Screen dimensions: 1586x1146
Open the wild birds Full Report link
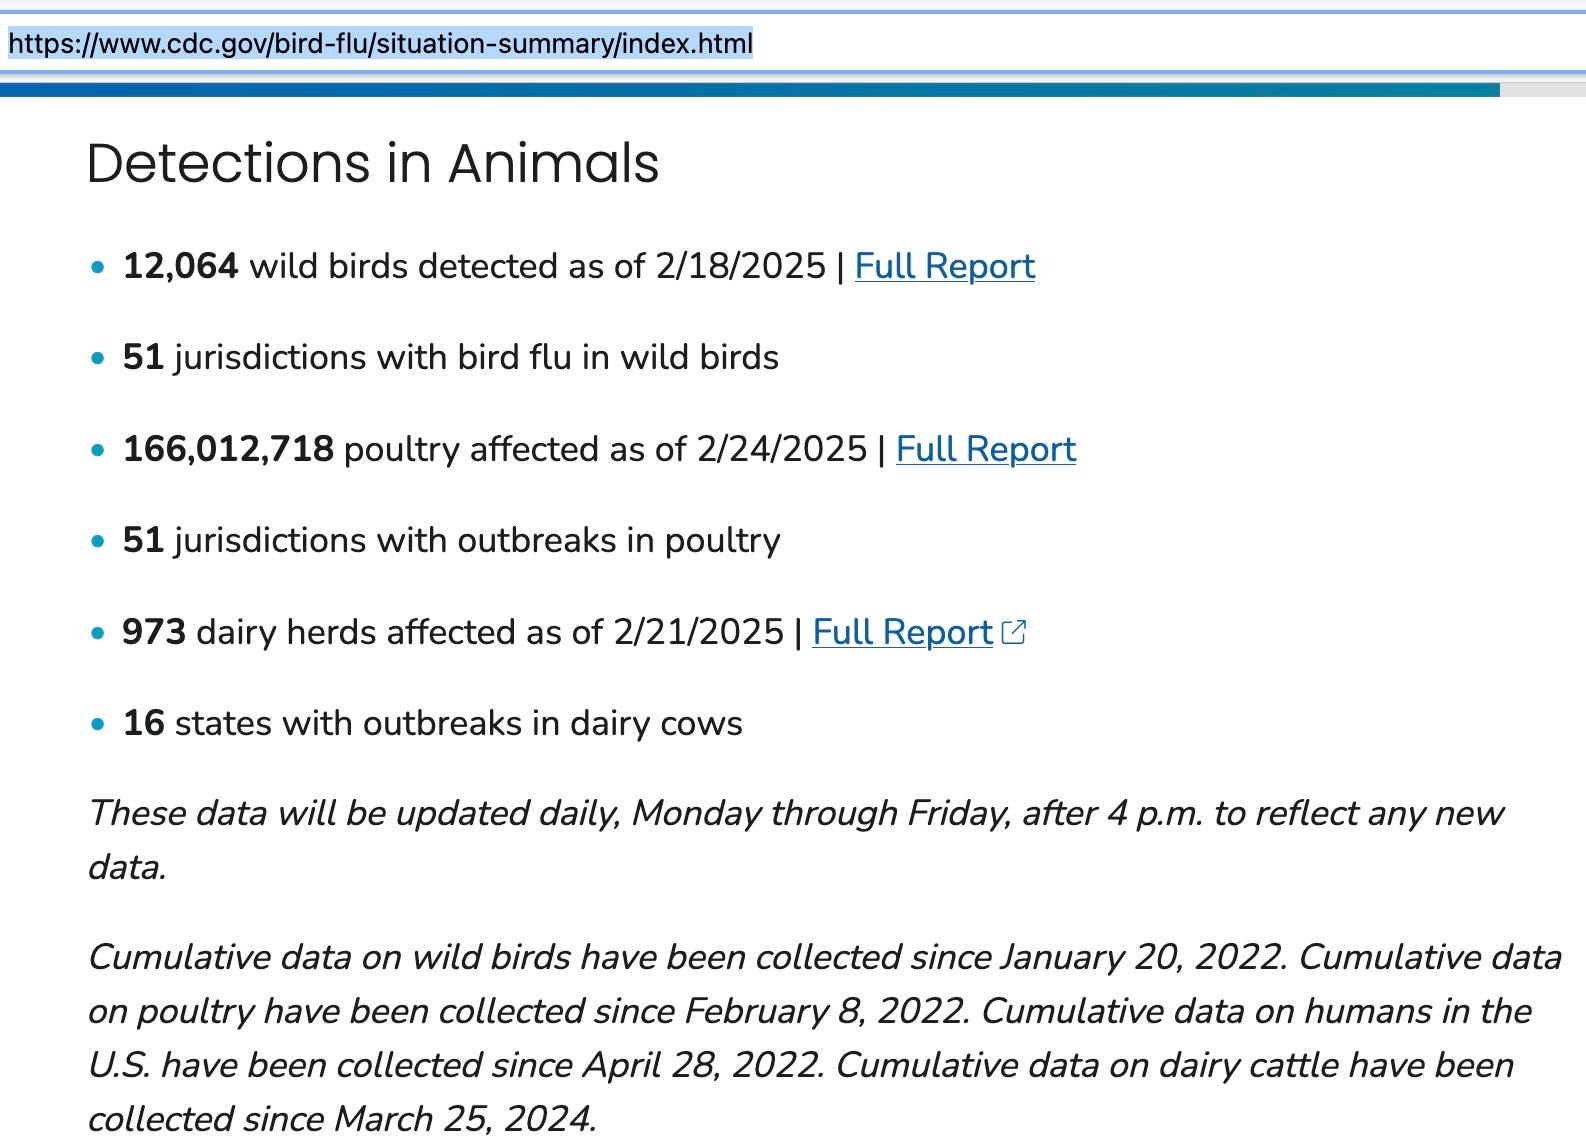(x=944, y=267)
